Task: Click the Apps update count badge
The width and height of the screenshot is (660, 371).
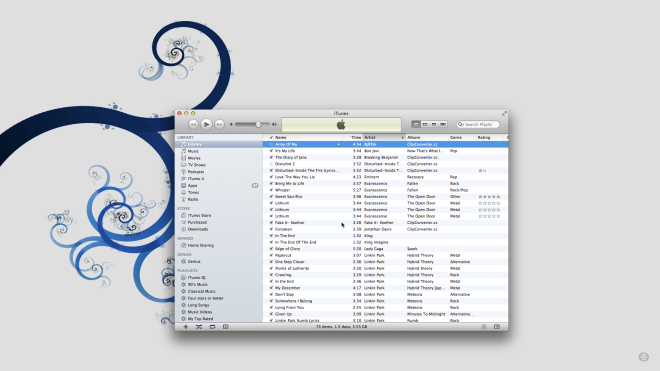Action: pos(255,185)
